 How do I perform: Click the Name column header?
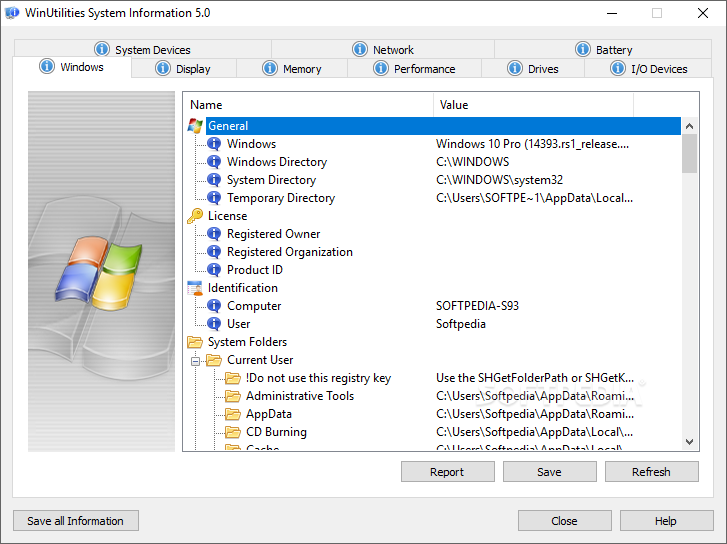pyautogui.click(x=308, y=105)
